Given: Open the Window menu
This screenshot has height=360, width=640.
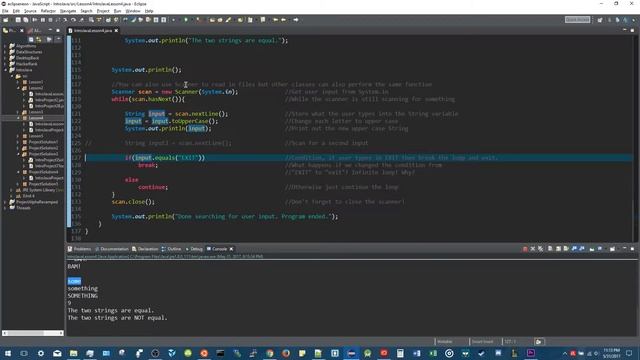Looking at the screenshot, I should click(133, 11).
